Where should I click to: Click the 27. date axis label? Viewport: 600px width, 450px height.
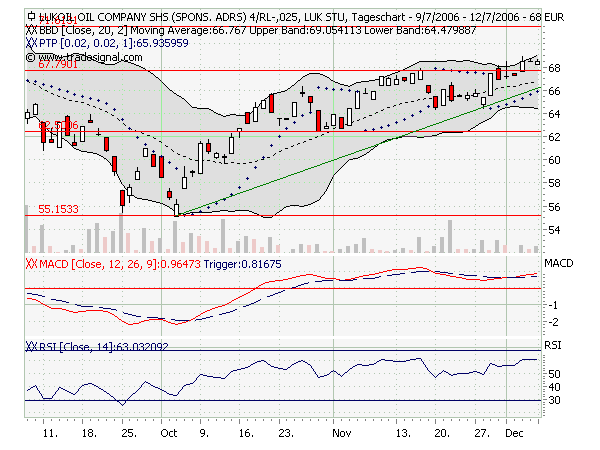point(482,433)
